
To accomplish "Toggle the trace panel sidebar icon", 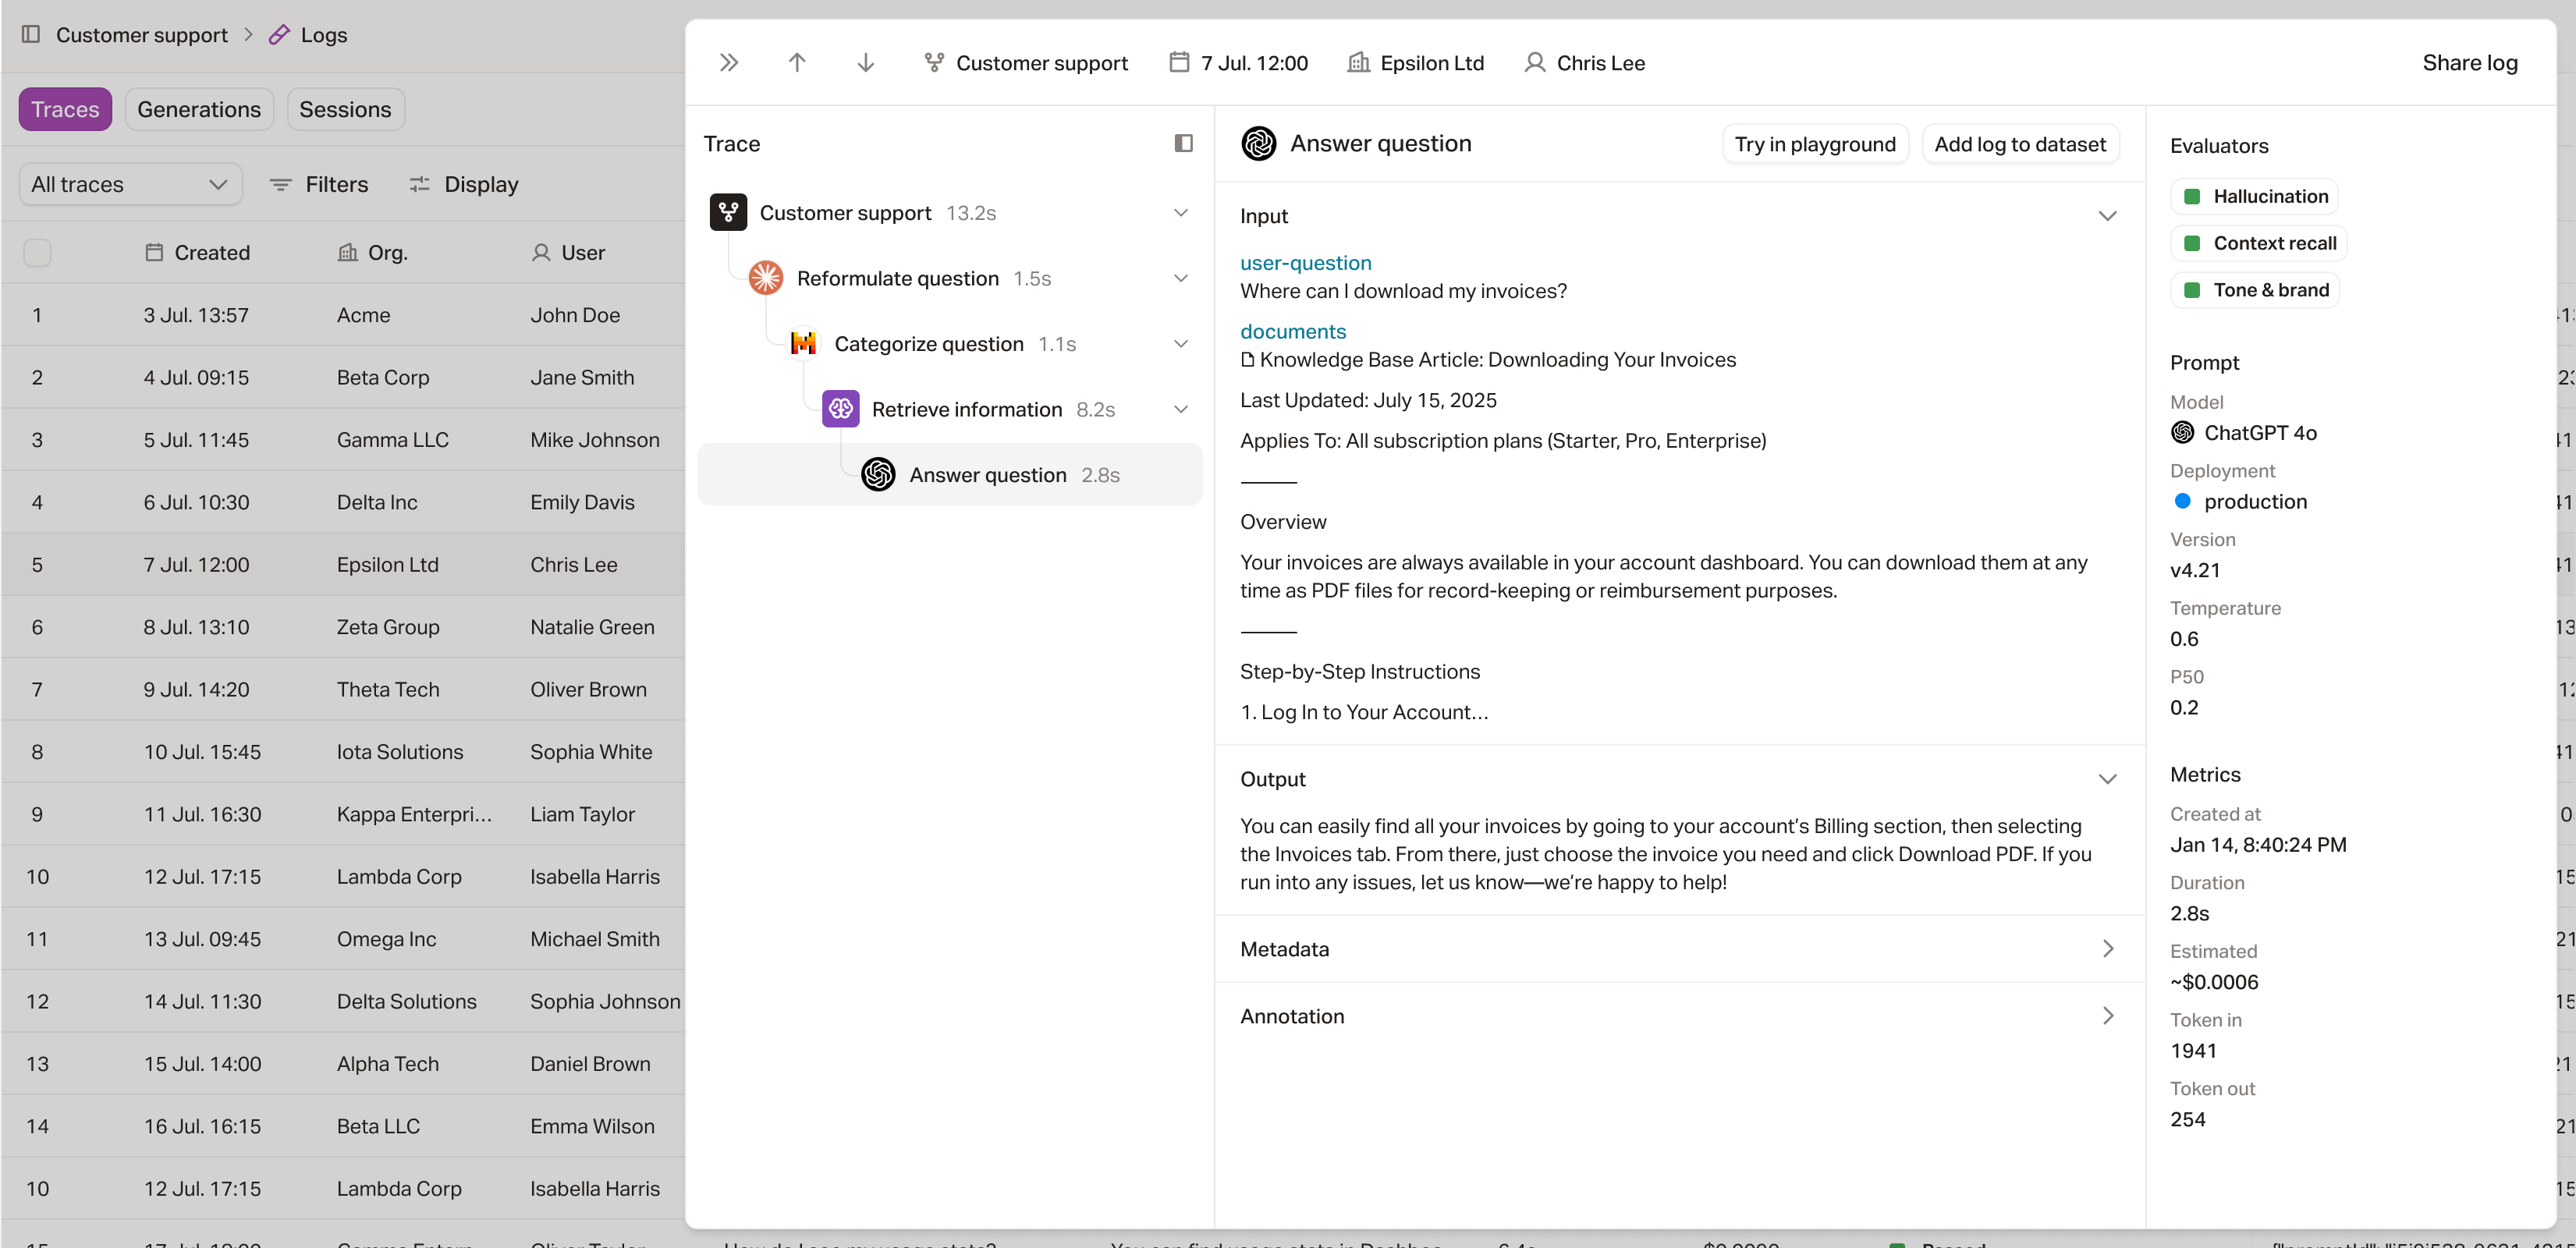I will pos(1183,143).
